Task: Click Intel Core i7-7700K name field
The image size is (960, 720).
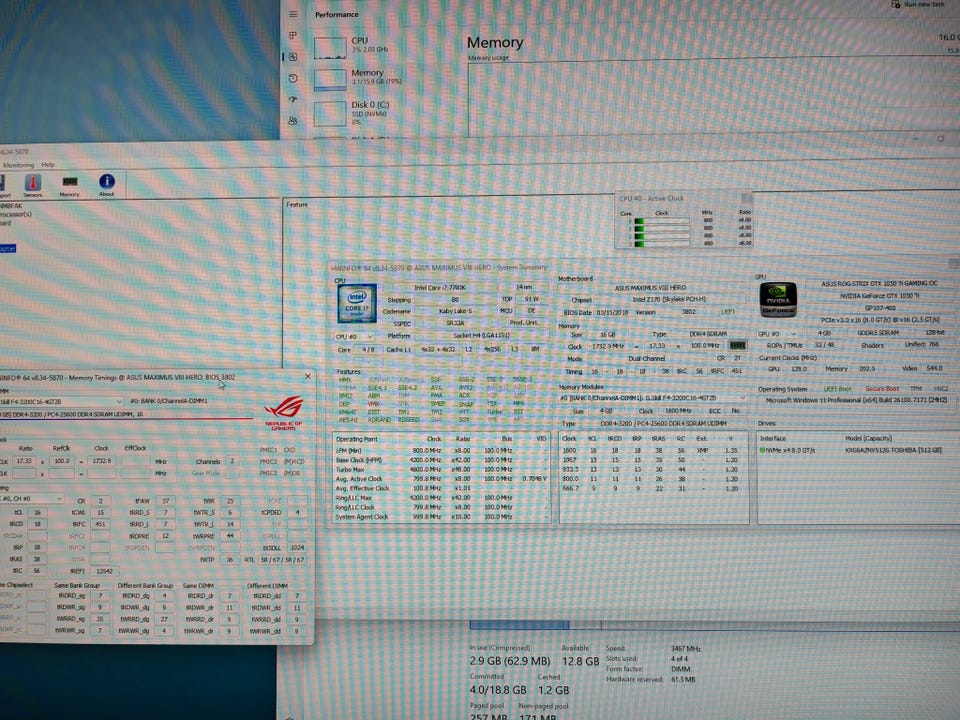Action: (x=440, y=287)
